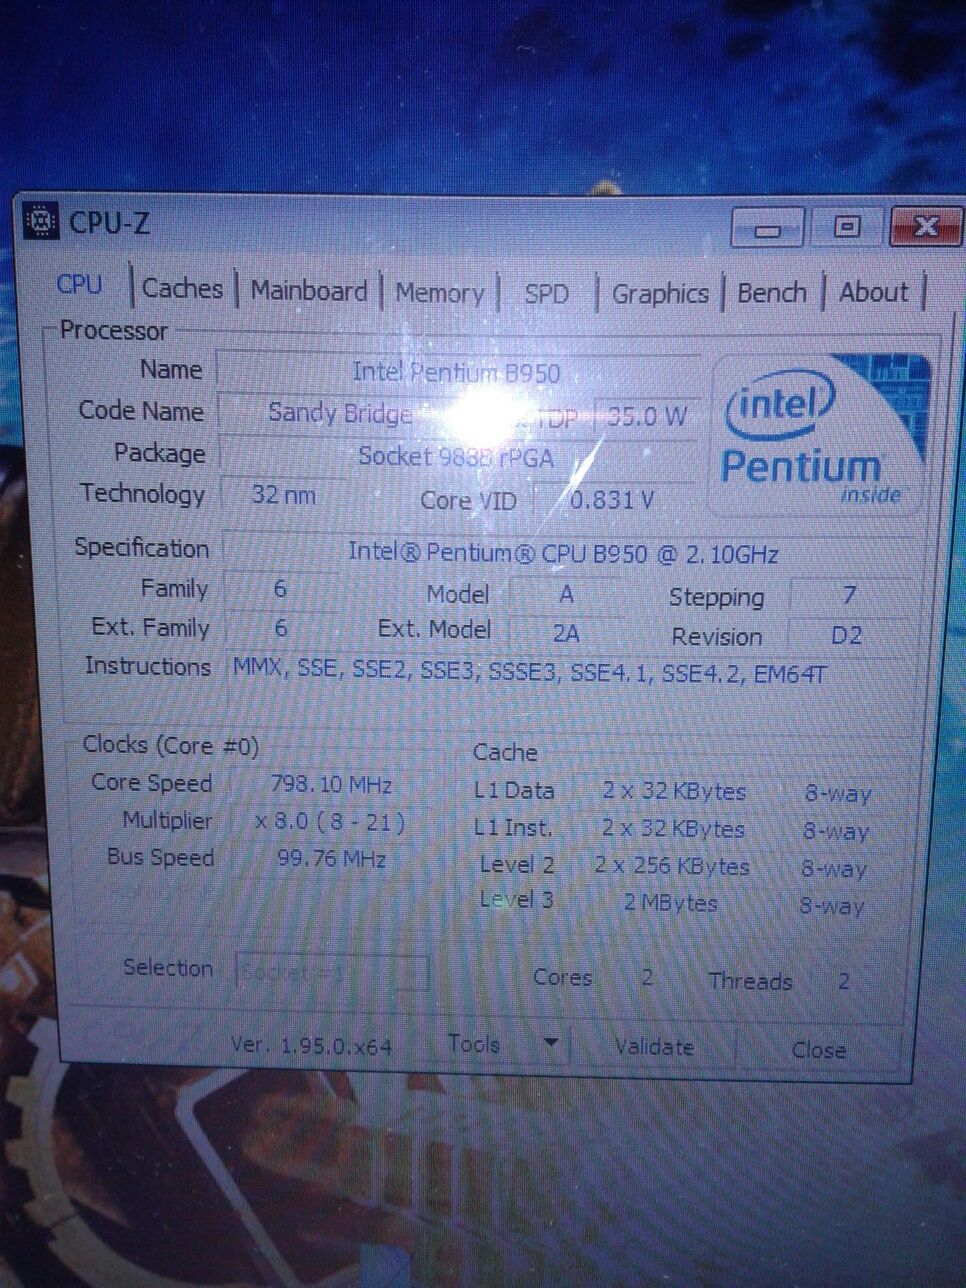
Task: Click the Multiplier value 'x 8.0 ( 8 - 21 )'
Action: (x=330, y=822)
